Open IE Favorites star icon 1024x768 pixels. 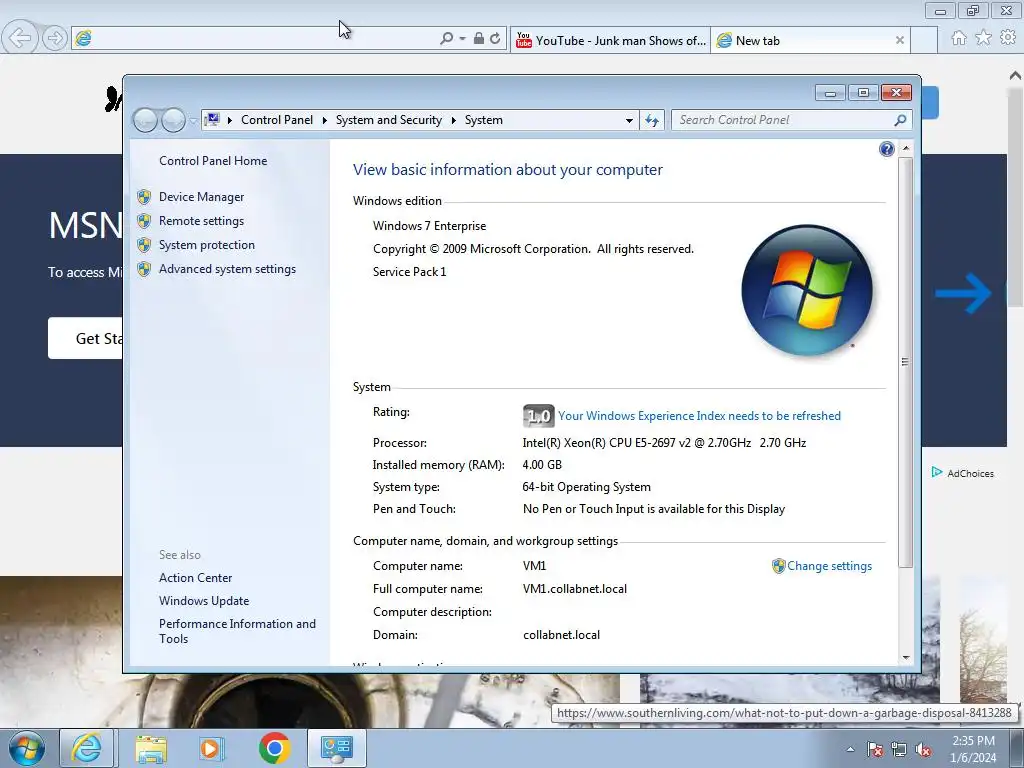point(984,38)
